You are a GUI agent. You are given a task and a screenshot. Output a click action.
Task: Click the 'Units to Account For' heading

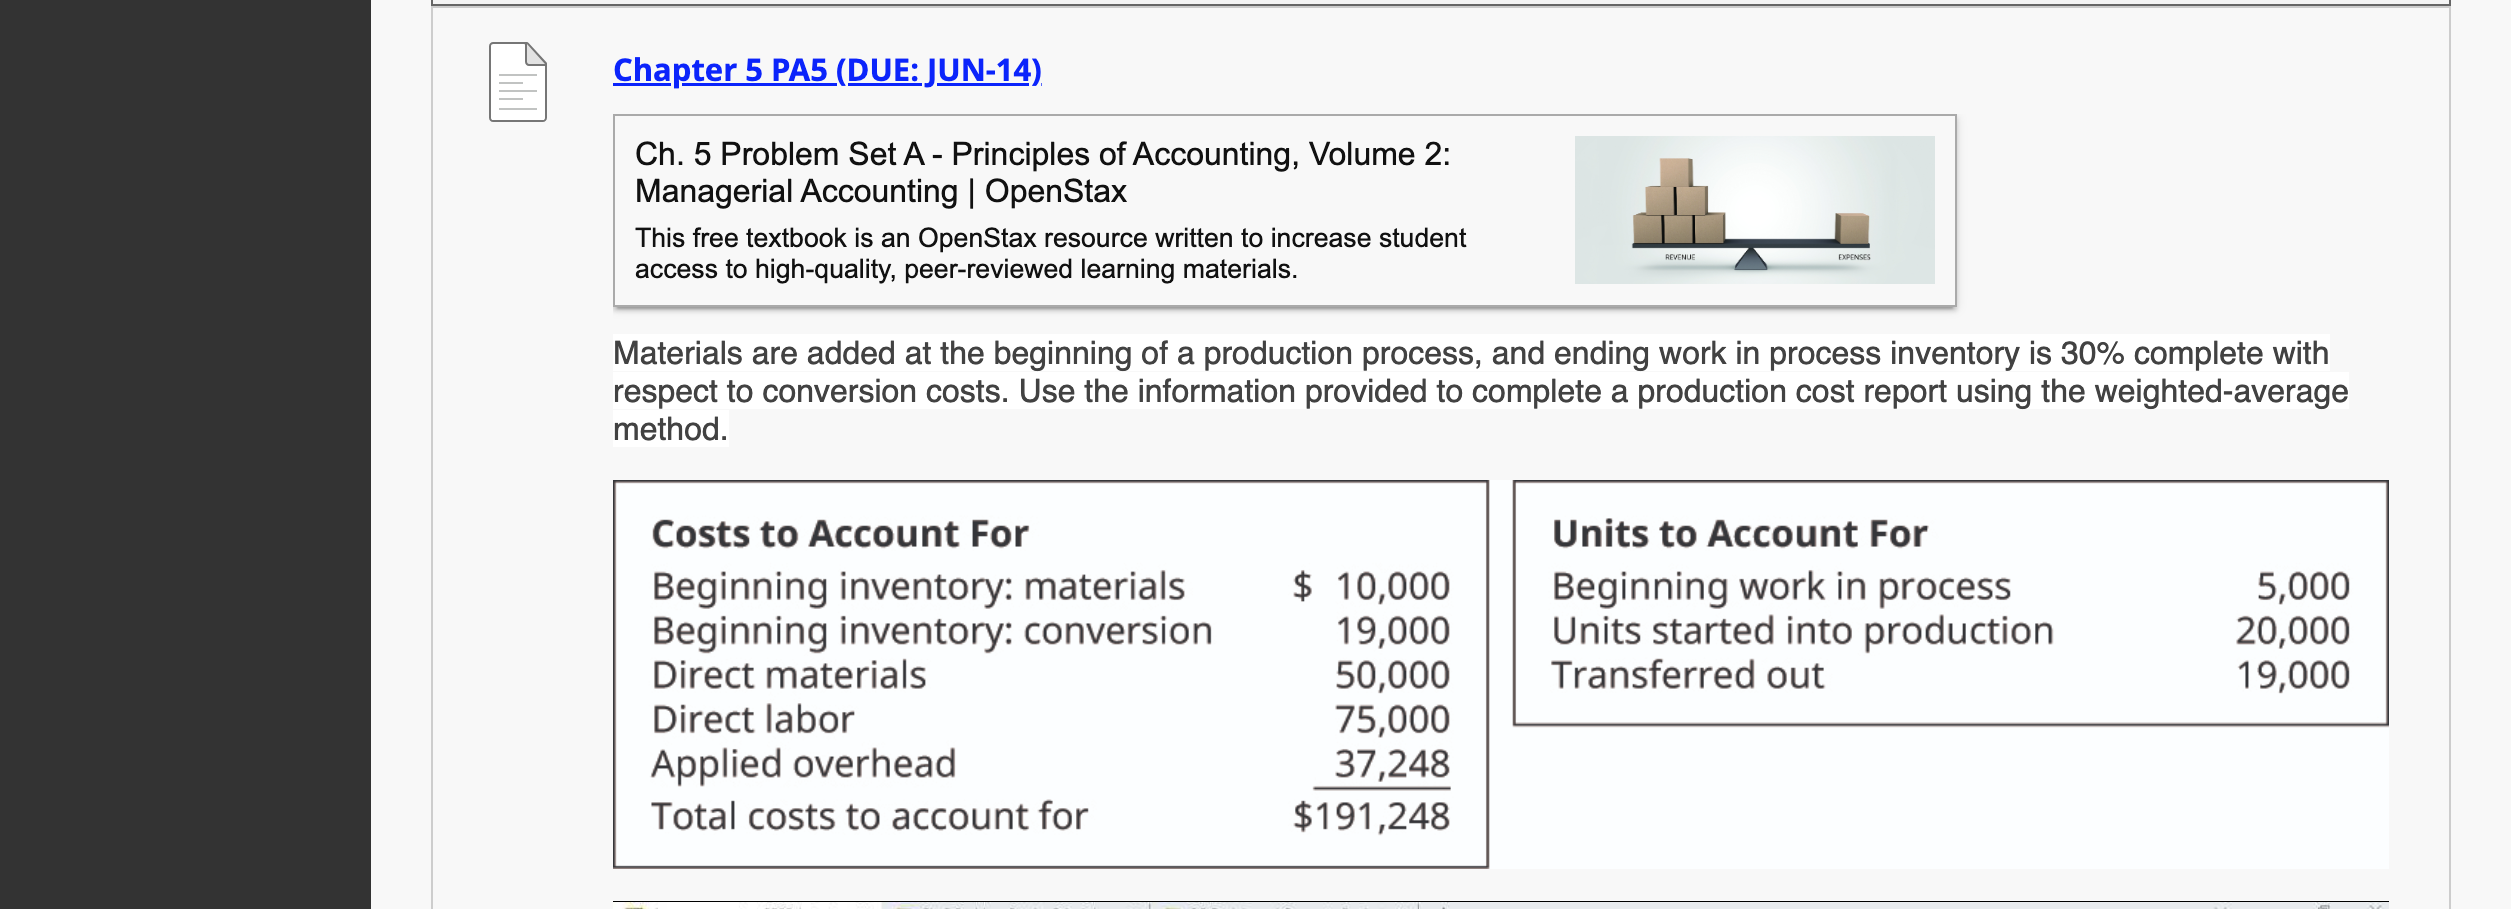coord(1739,534)
